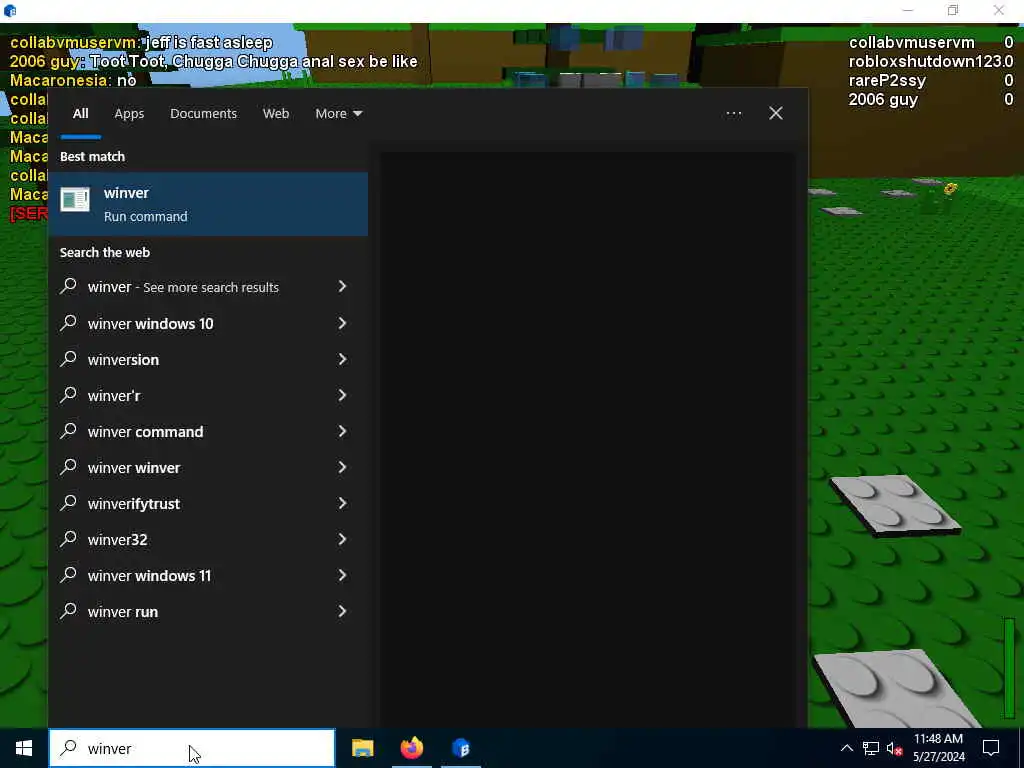Switch to the Apps search tab
This screenshot has width=1024, height=768.
129,114
